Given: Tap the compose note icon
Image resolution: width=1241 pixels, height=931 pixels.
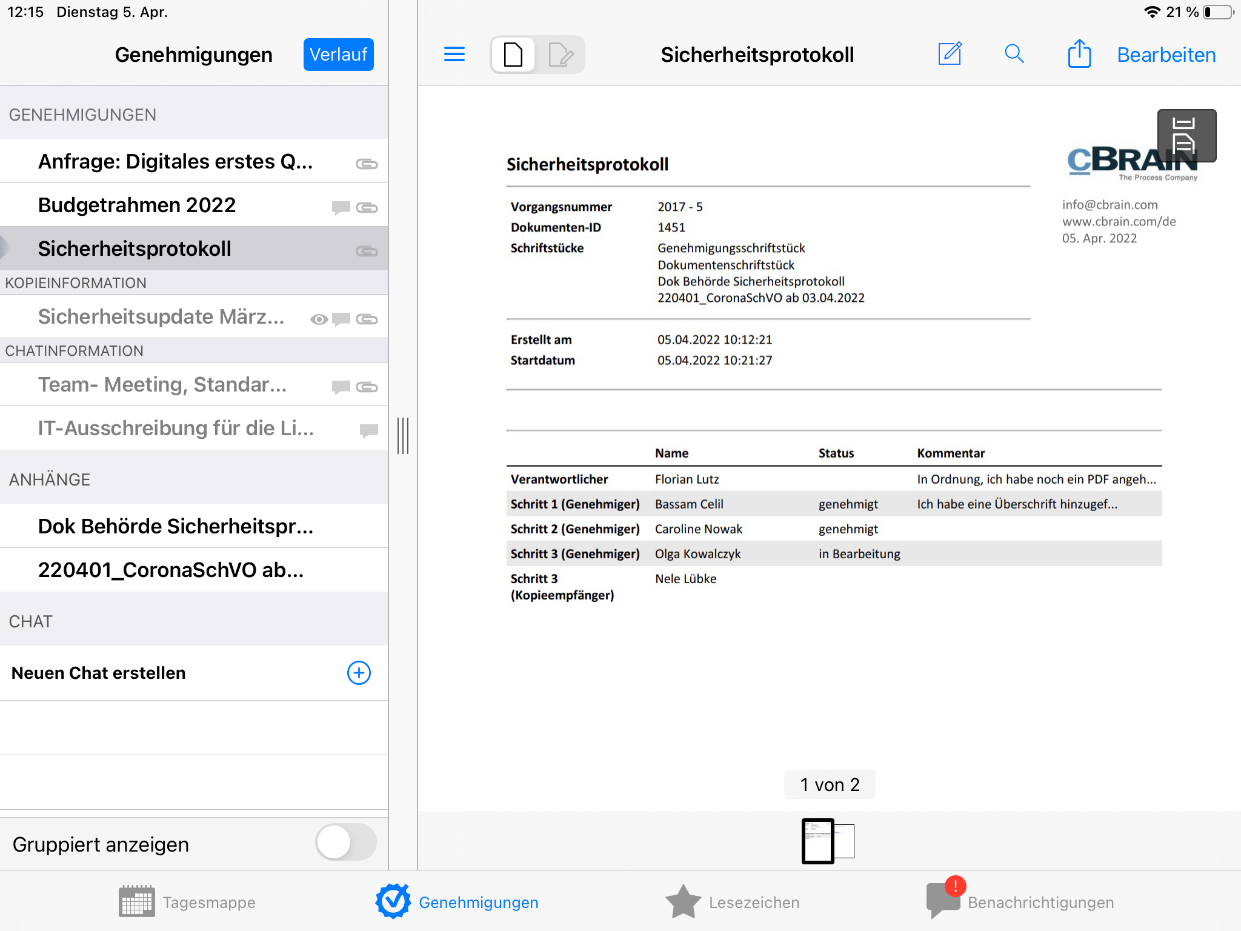Looking at the screenshot, I should point(949,54).
